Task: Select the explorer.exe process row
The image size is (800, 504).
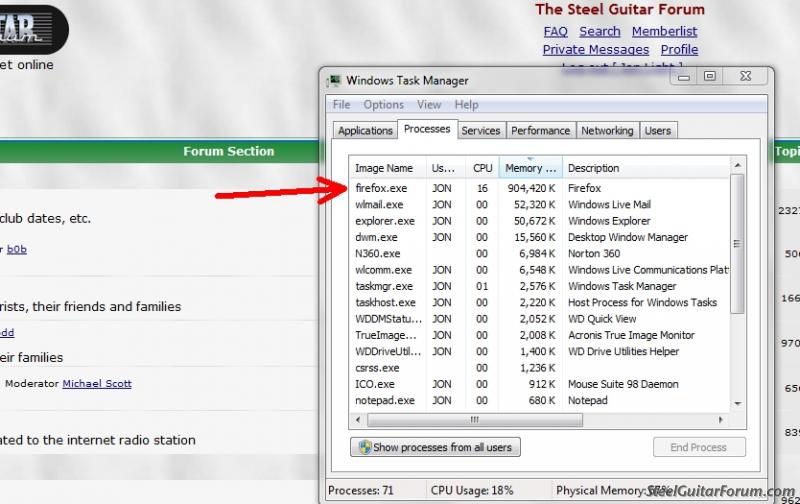Action: point(540,221)
